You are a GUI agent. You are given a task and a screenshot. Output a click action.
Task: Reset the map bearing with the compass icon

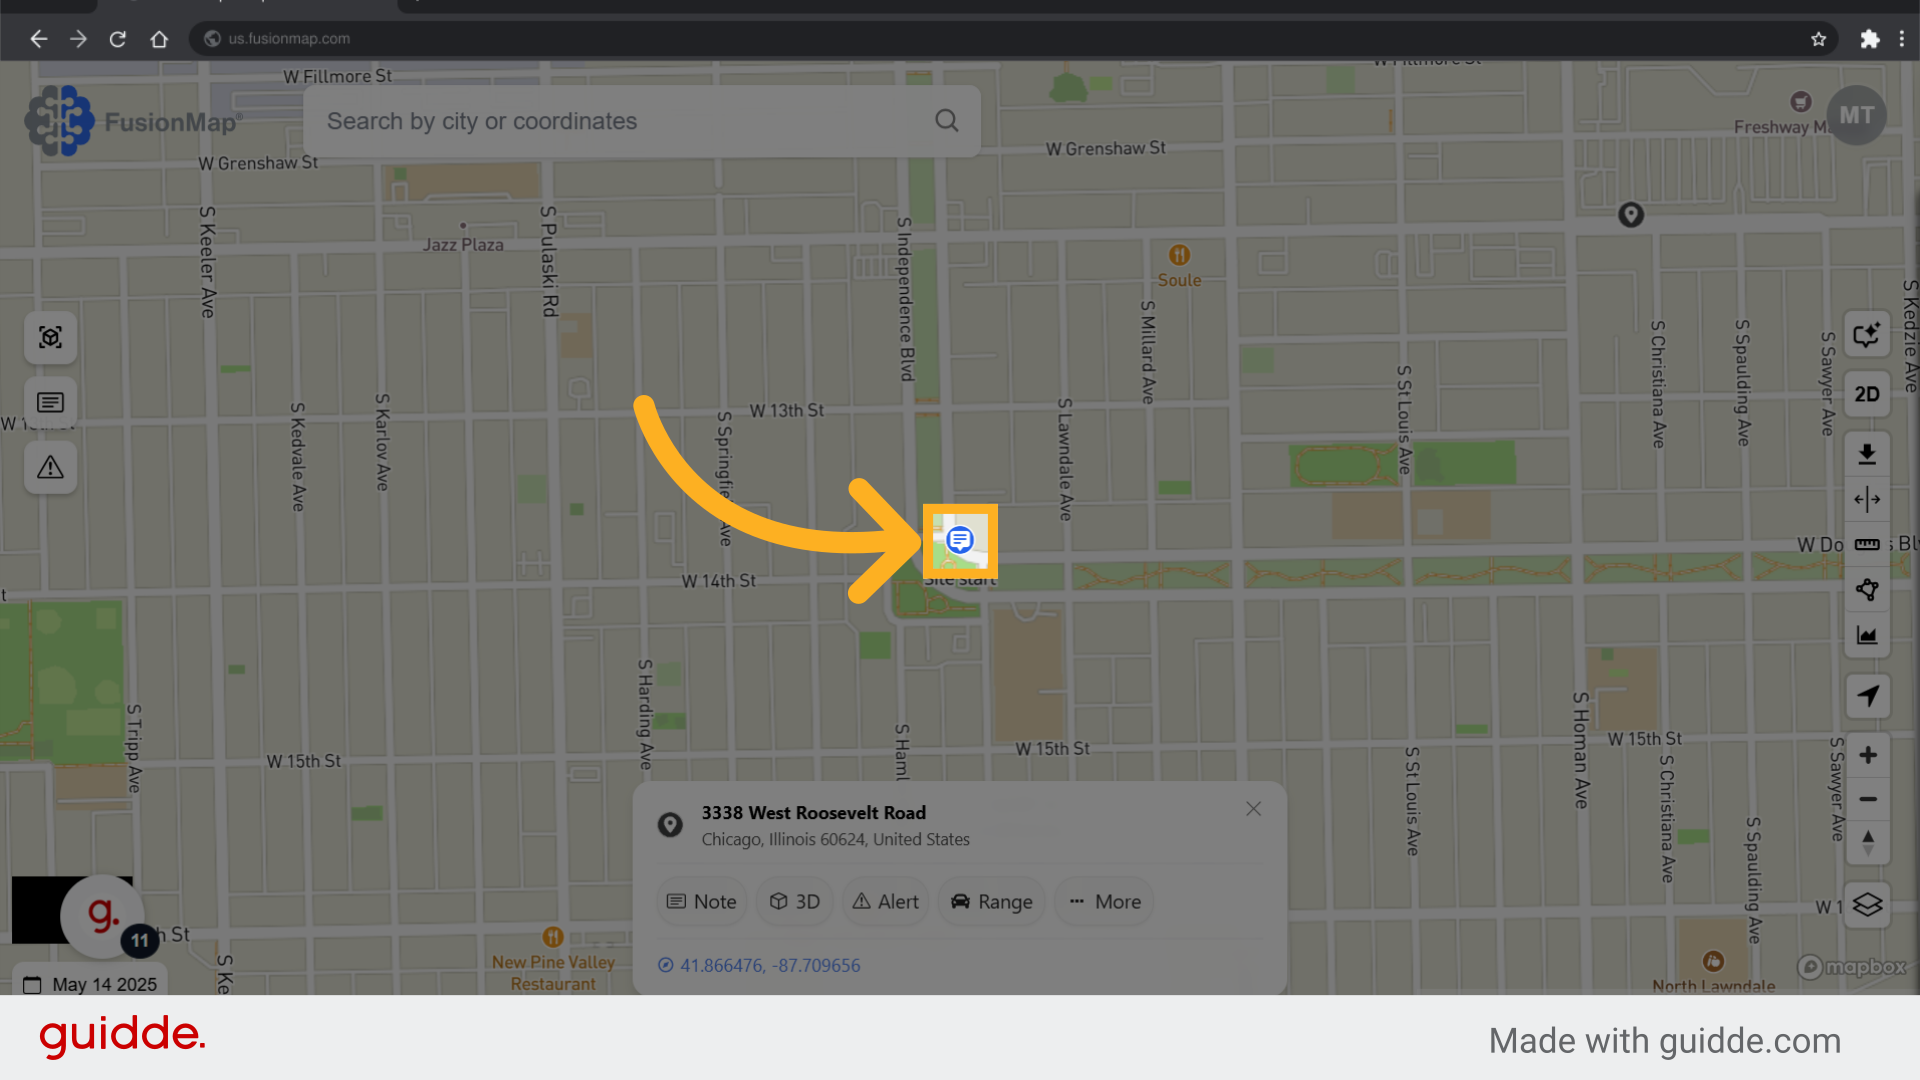tap(1867, 842)
